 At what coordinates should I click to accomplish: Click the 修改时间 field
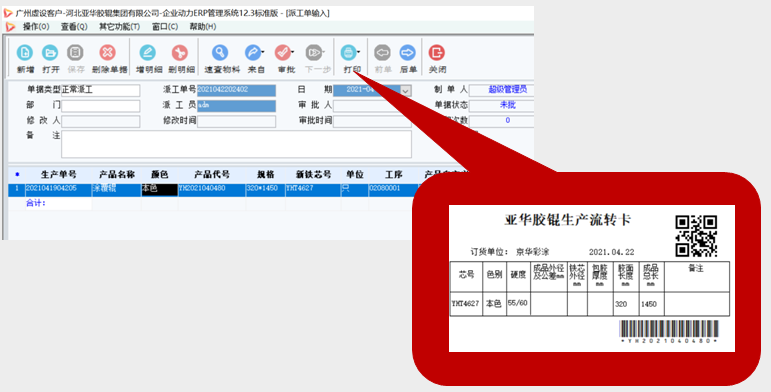click(x=237, y=121)
